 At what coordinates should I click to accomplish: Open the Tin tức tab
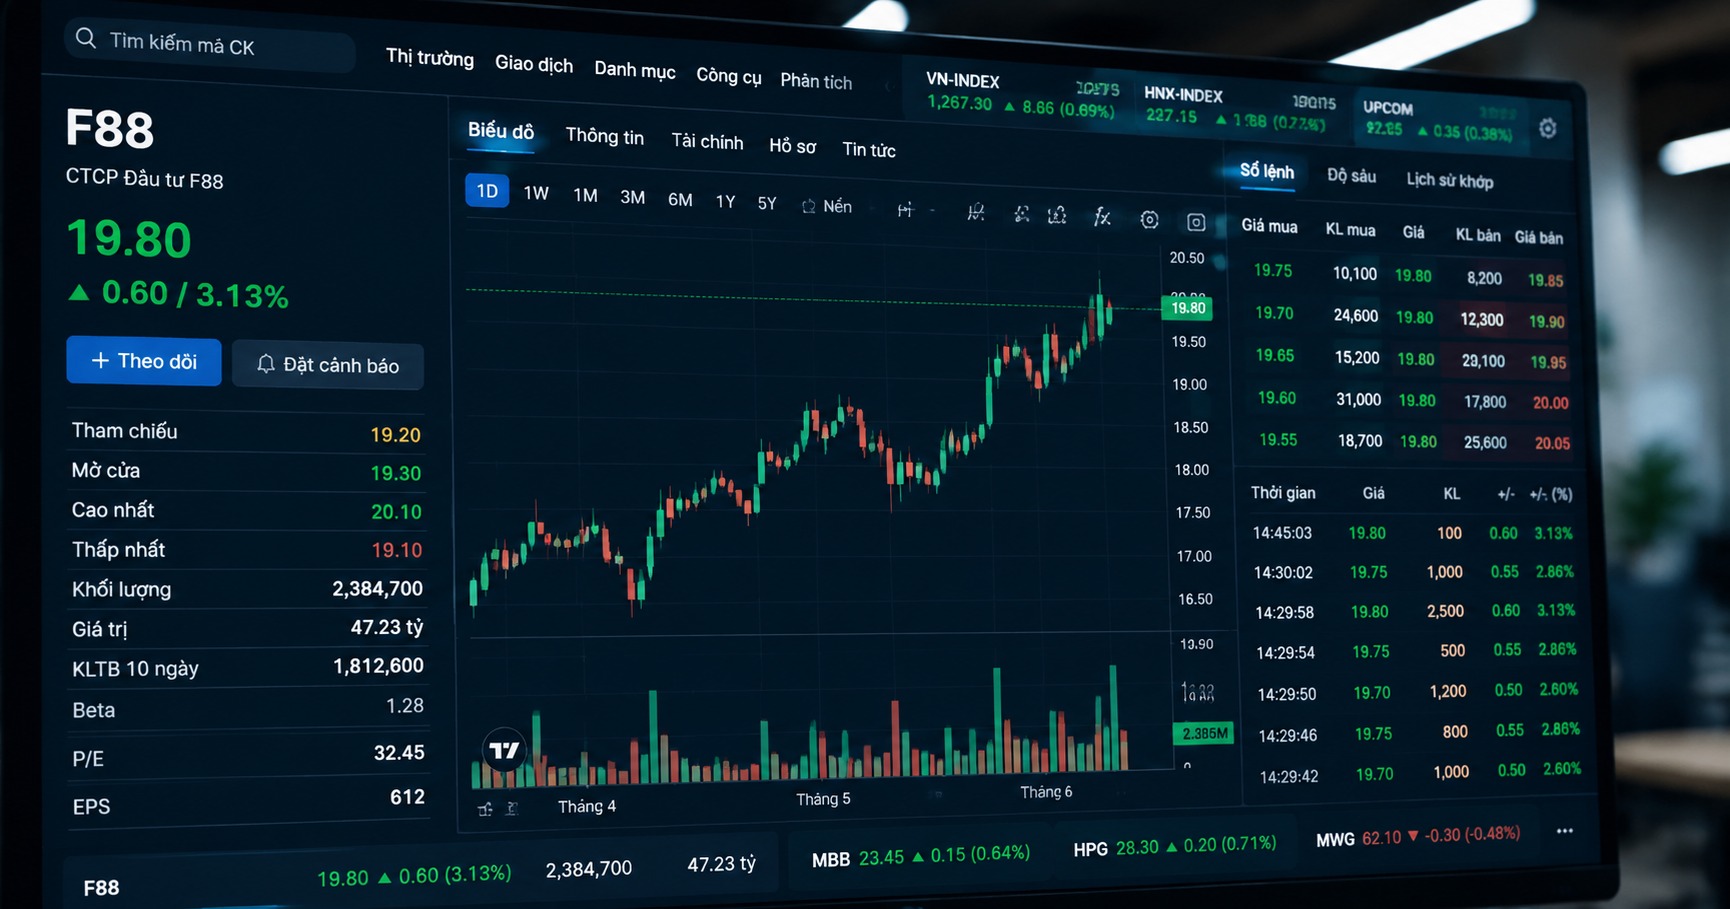click(869, 149)
